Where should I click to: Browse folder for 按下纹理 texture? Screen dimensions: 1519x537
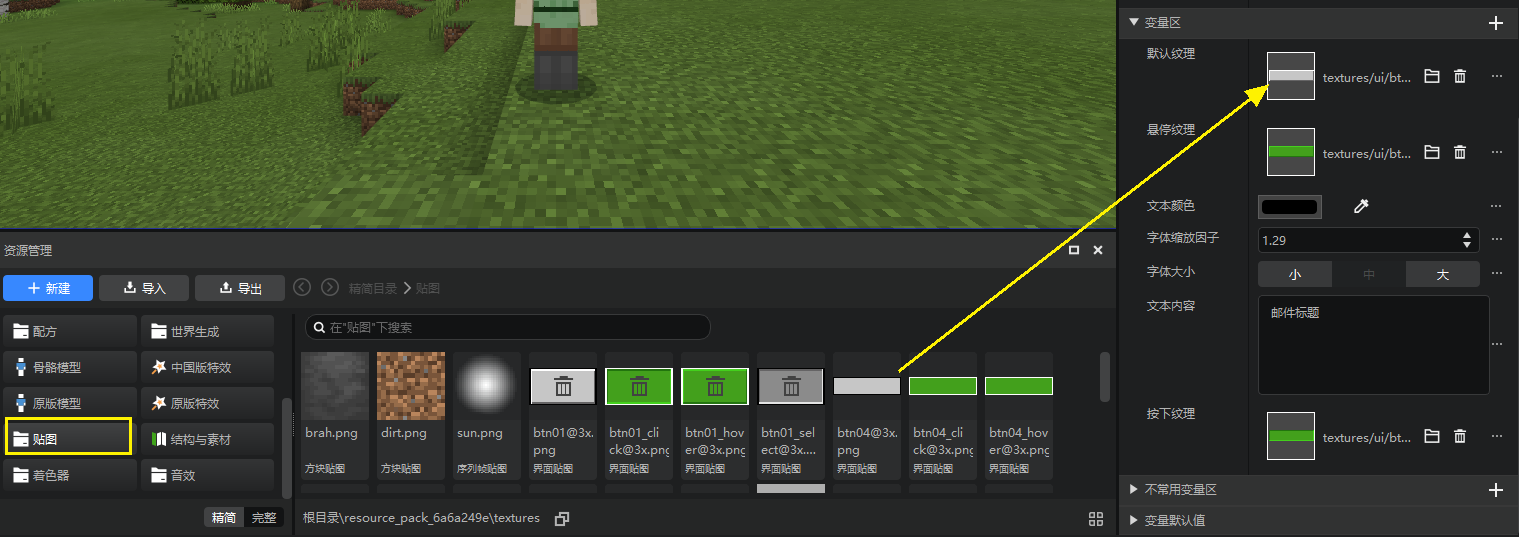click(x=1432, y=436)
